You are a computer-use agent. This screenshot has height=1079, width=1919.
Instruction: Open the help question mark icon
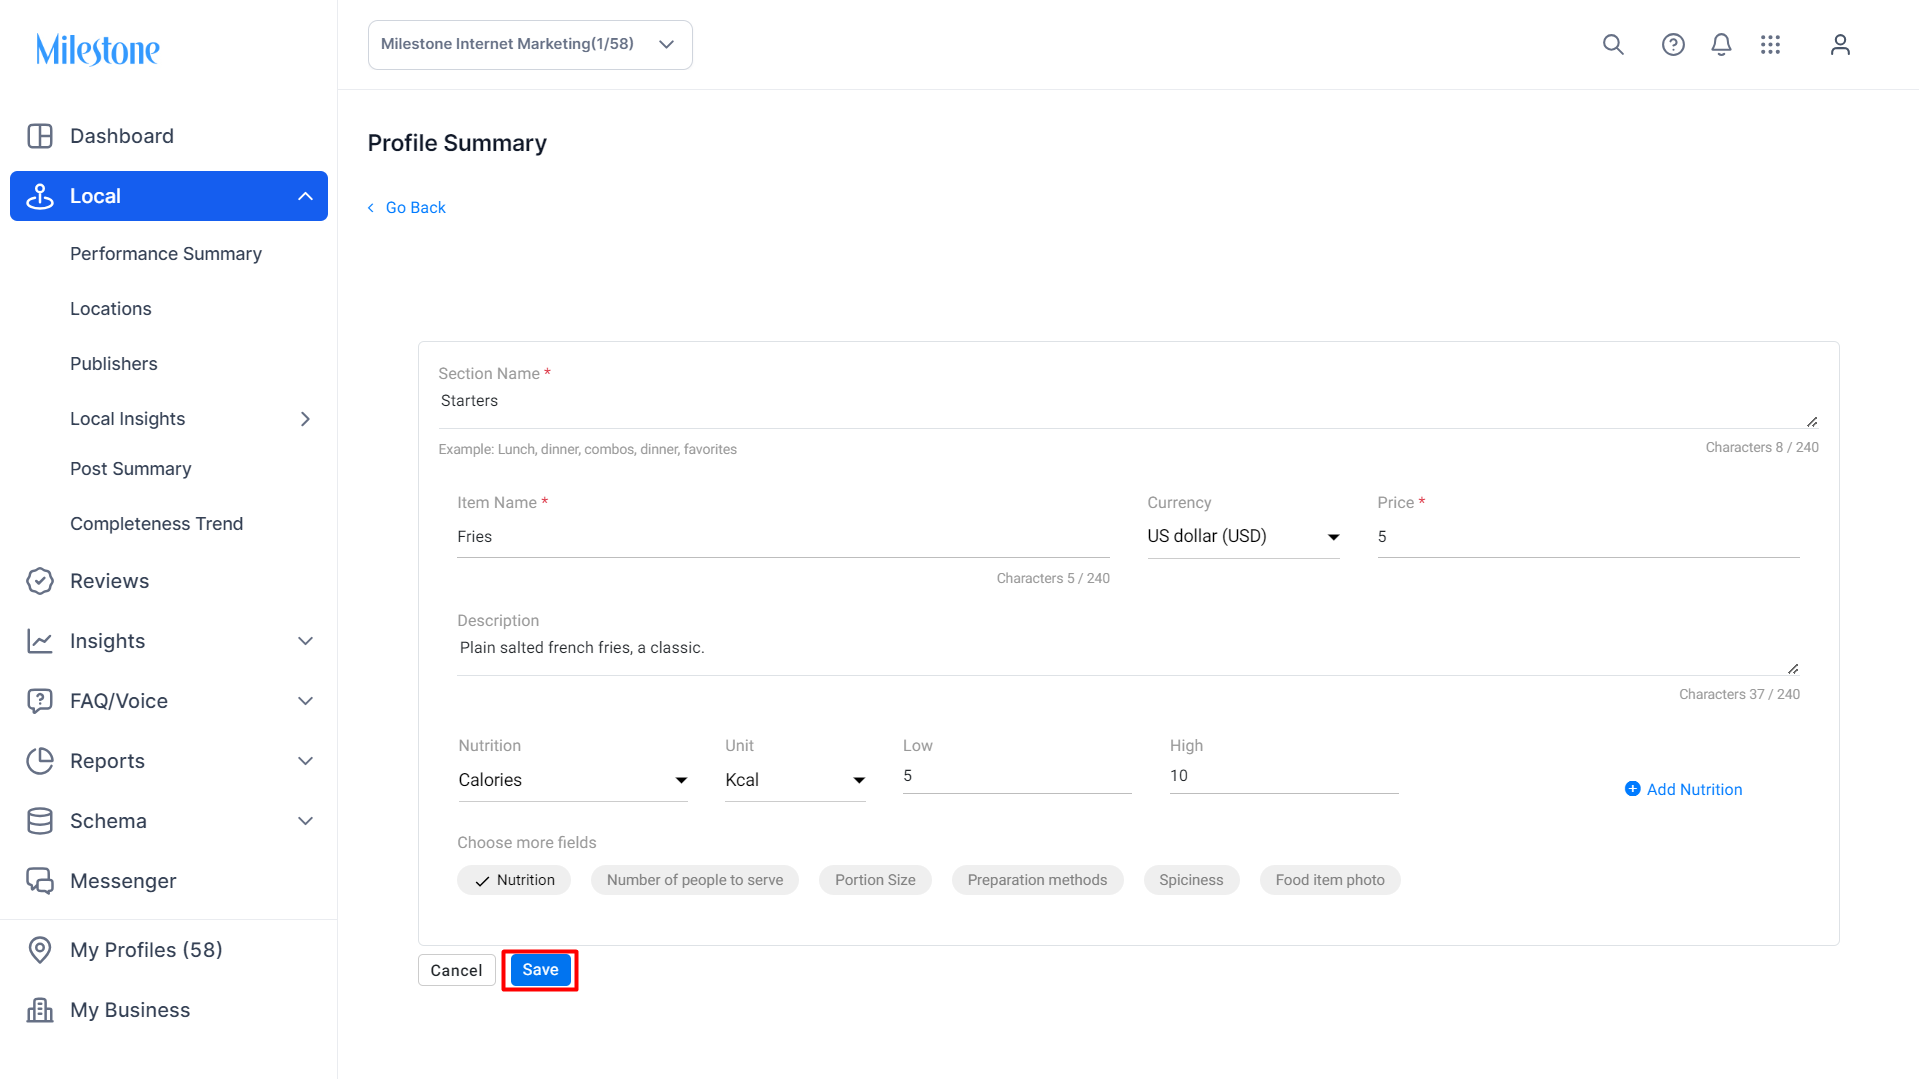pyautogui.click(x=1673, y=45)
